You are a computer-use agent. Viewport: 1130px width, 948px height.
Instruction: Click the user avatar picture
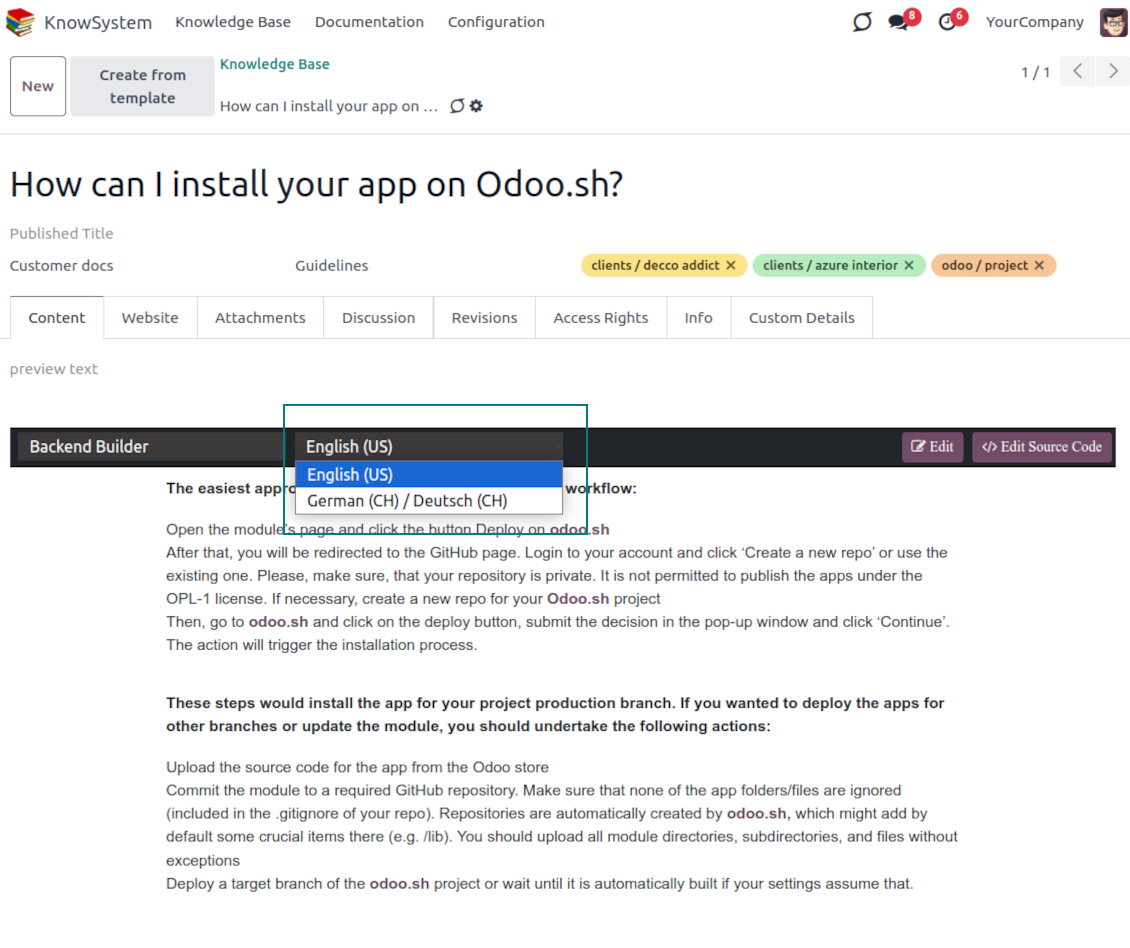[1113, 22]
